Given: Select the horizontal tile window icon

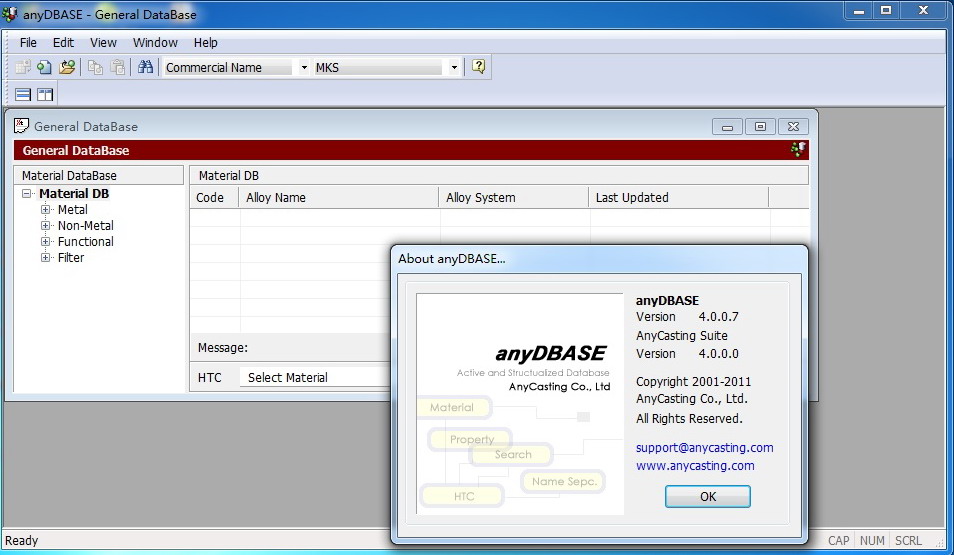Looking at the screenshot, I should (x=23, y=94).
